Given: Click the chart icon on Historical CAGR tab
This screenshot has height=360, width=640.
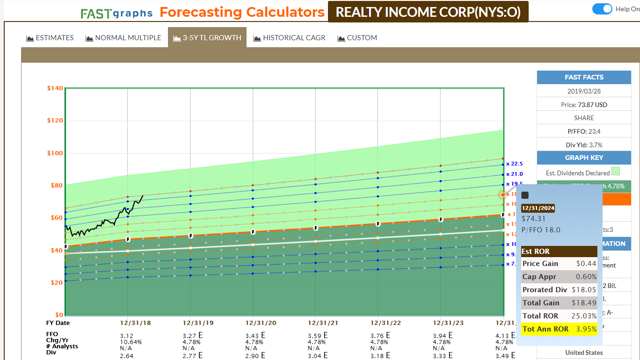Looking at the screenshot, I should point(257,38).
